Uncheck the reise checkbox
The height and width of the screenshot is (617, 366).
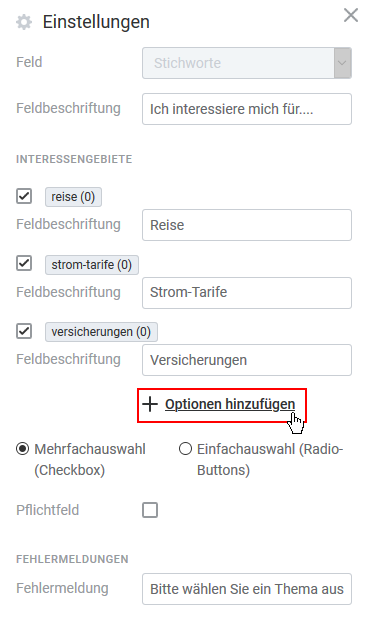24,196
